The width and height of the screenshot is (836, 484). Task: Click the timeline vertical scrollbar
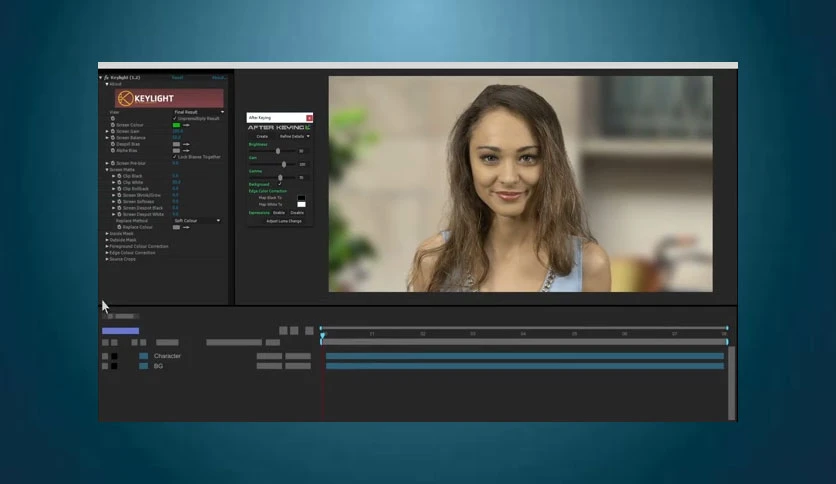click(x=732, y=383)
